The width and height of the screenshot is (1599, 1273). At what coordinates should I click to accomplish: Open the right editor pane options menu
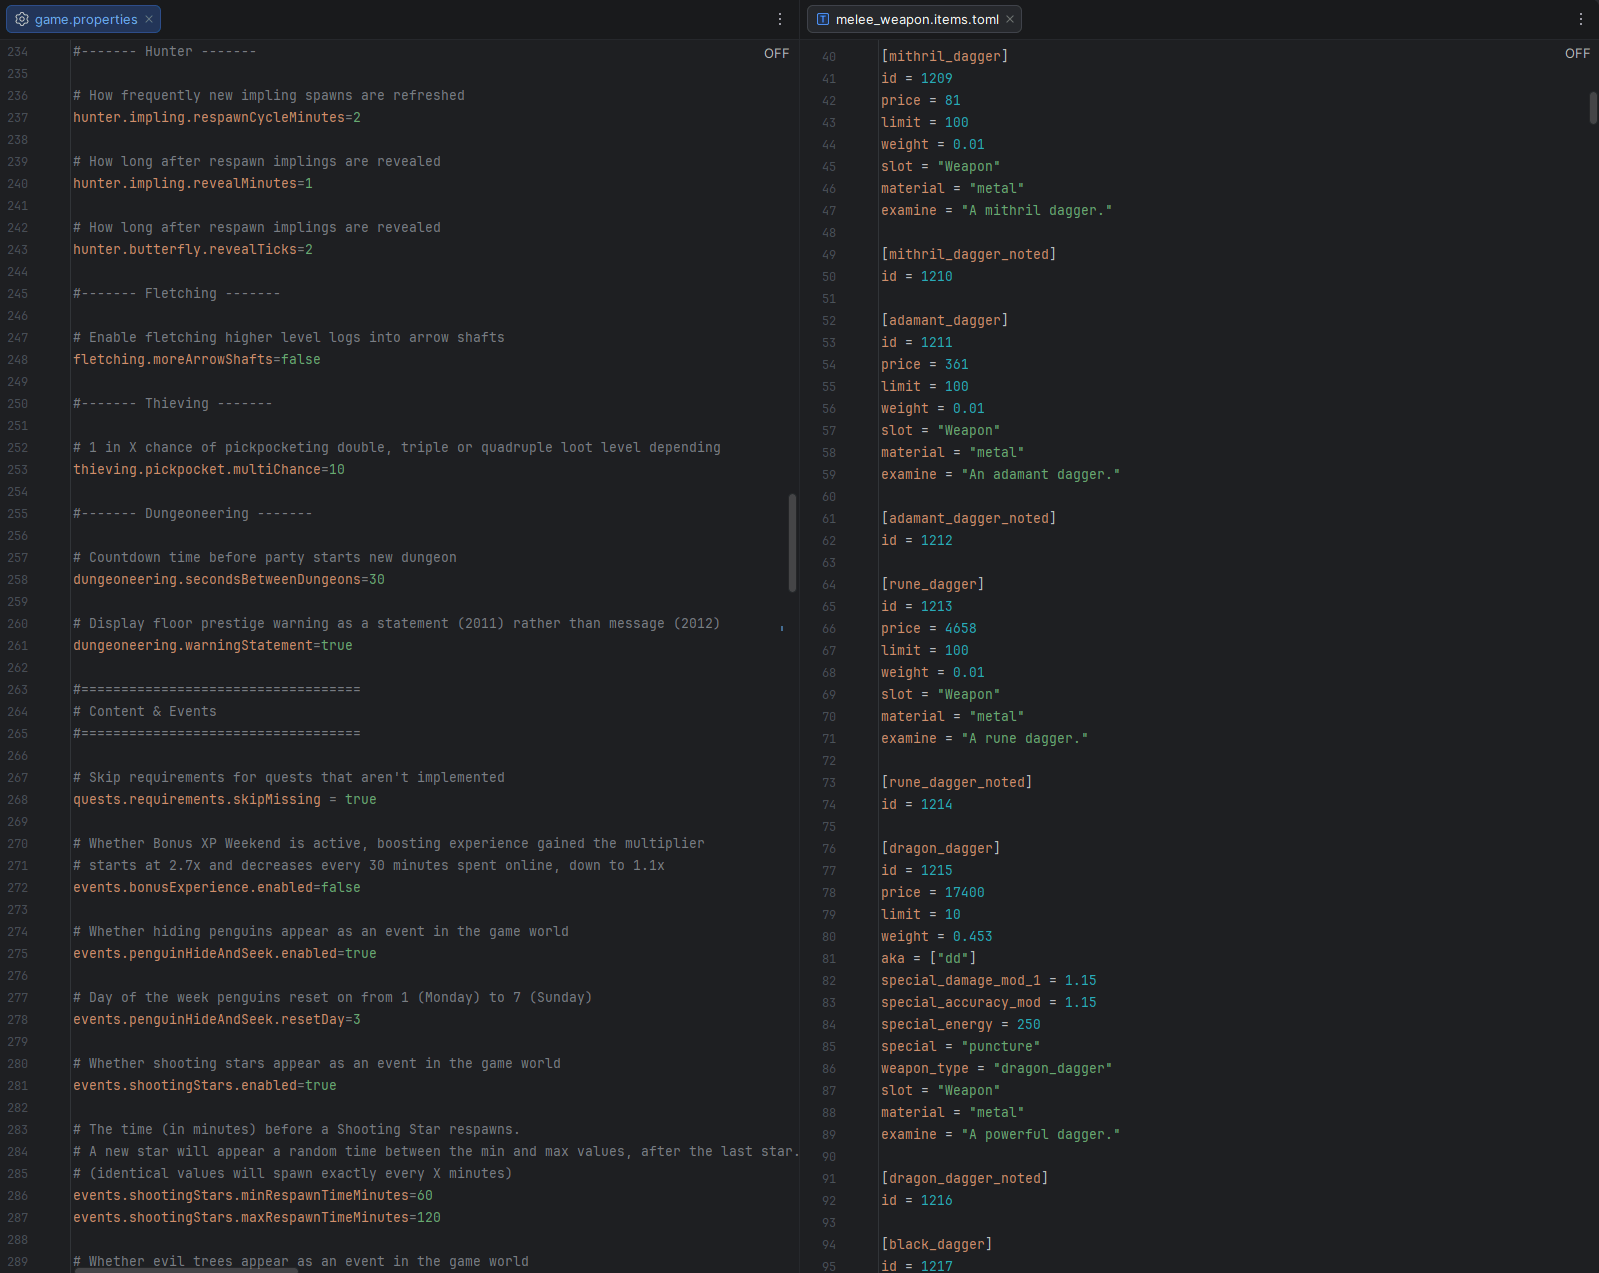pyautogui.click(x=1581, y=19)
